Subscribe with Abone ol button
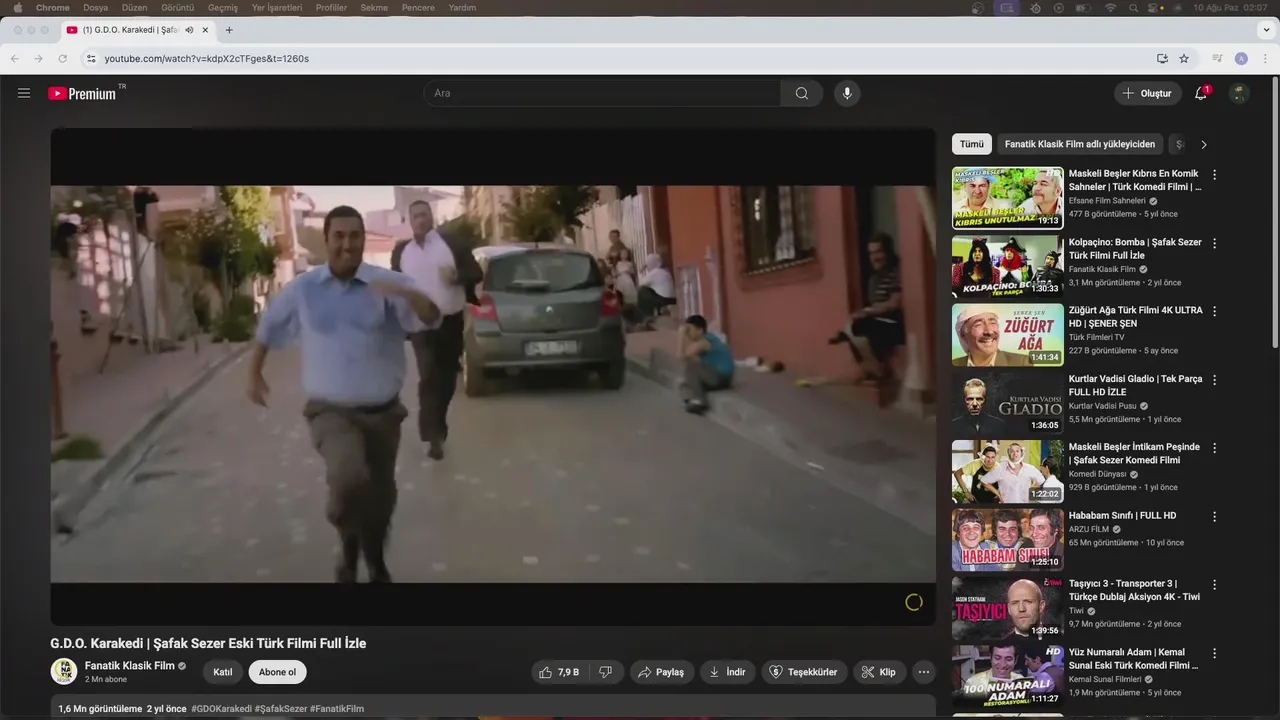Screen dimensions: 1280x720 pyautogui.click(x=277, y=672)
